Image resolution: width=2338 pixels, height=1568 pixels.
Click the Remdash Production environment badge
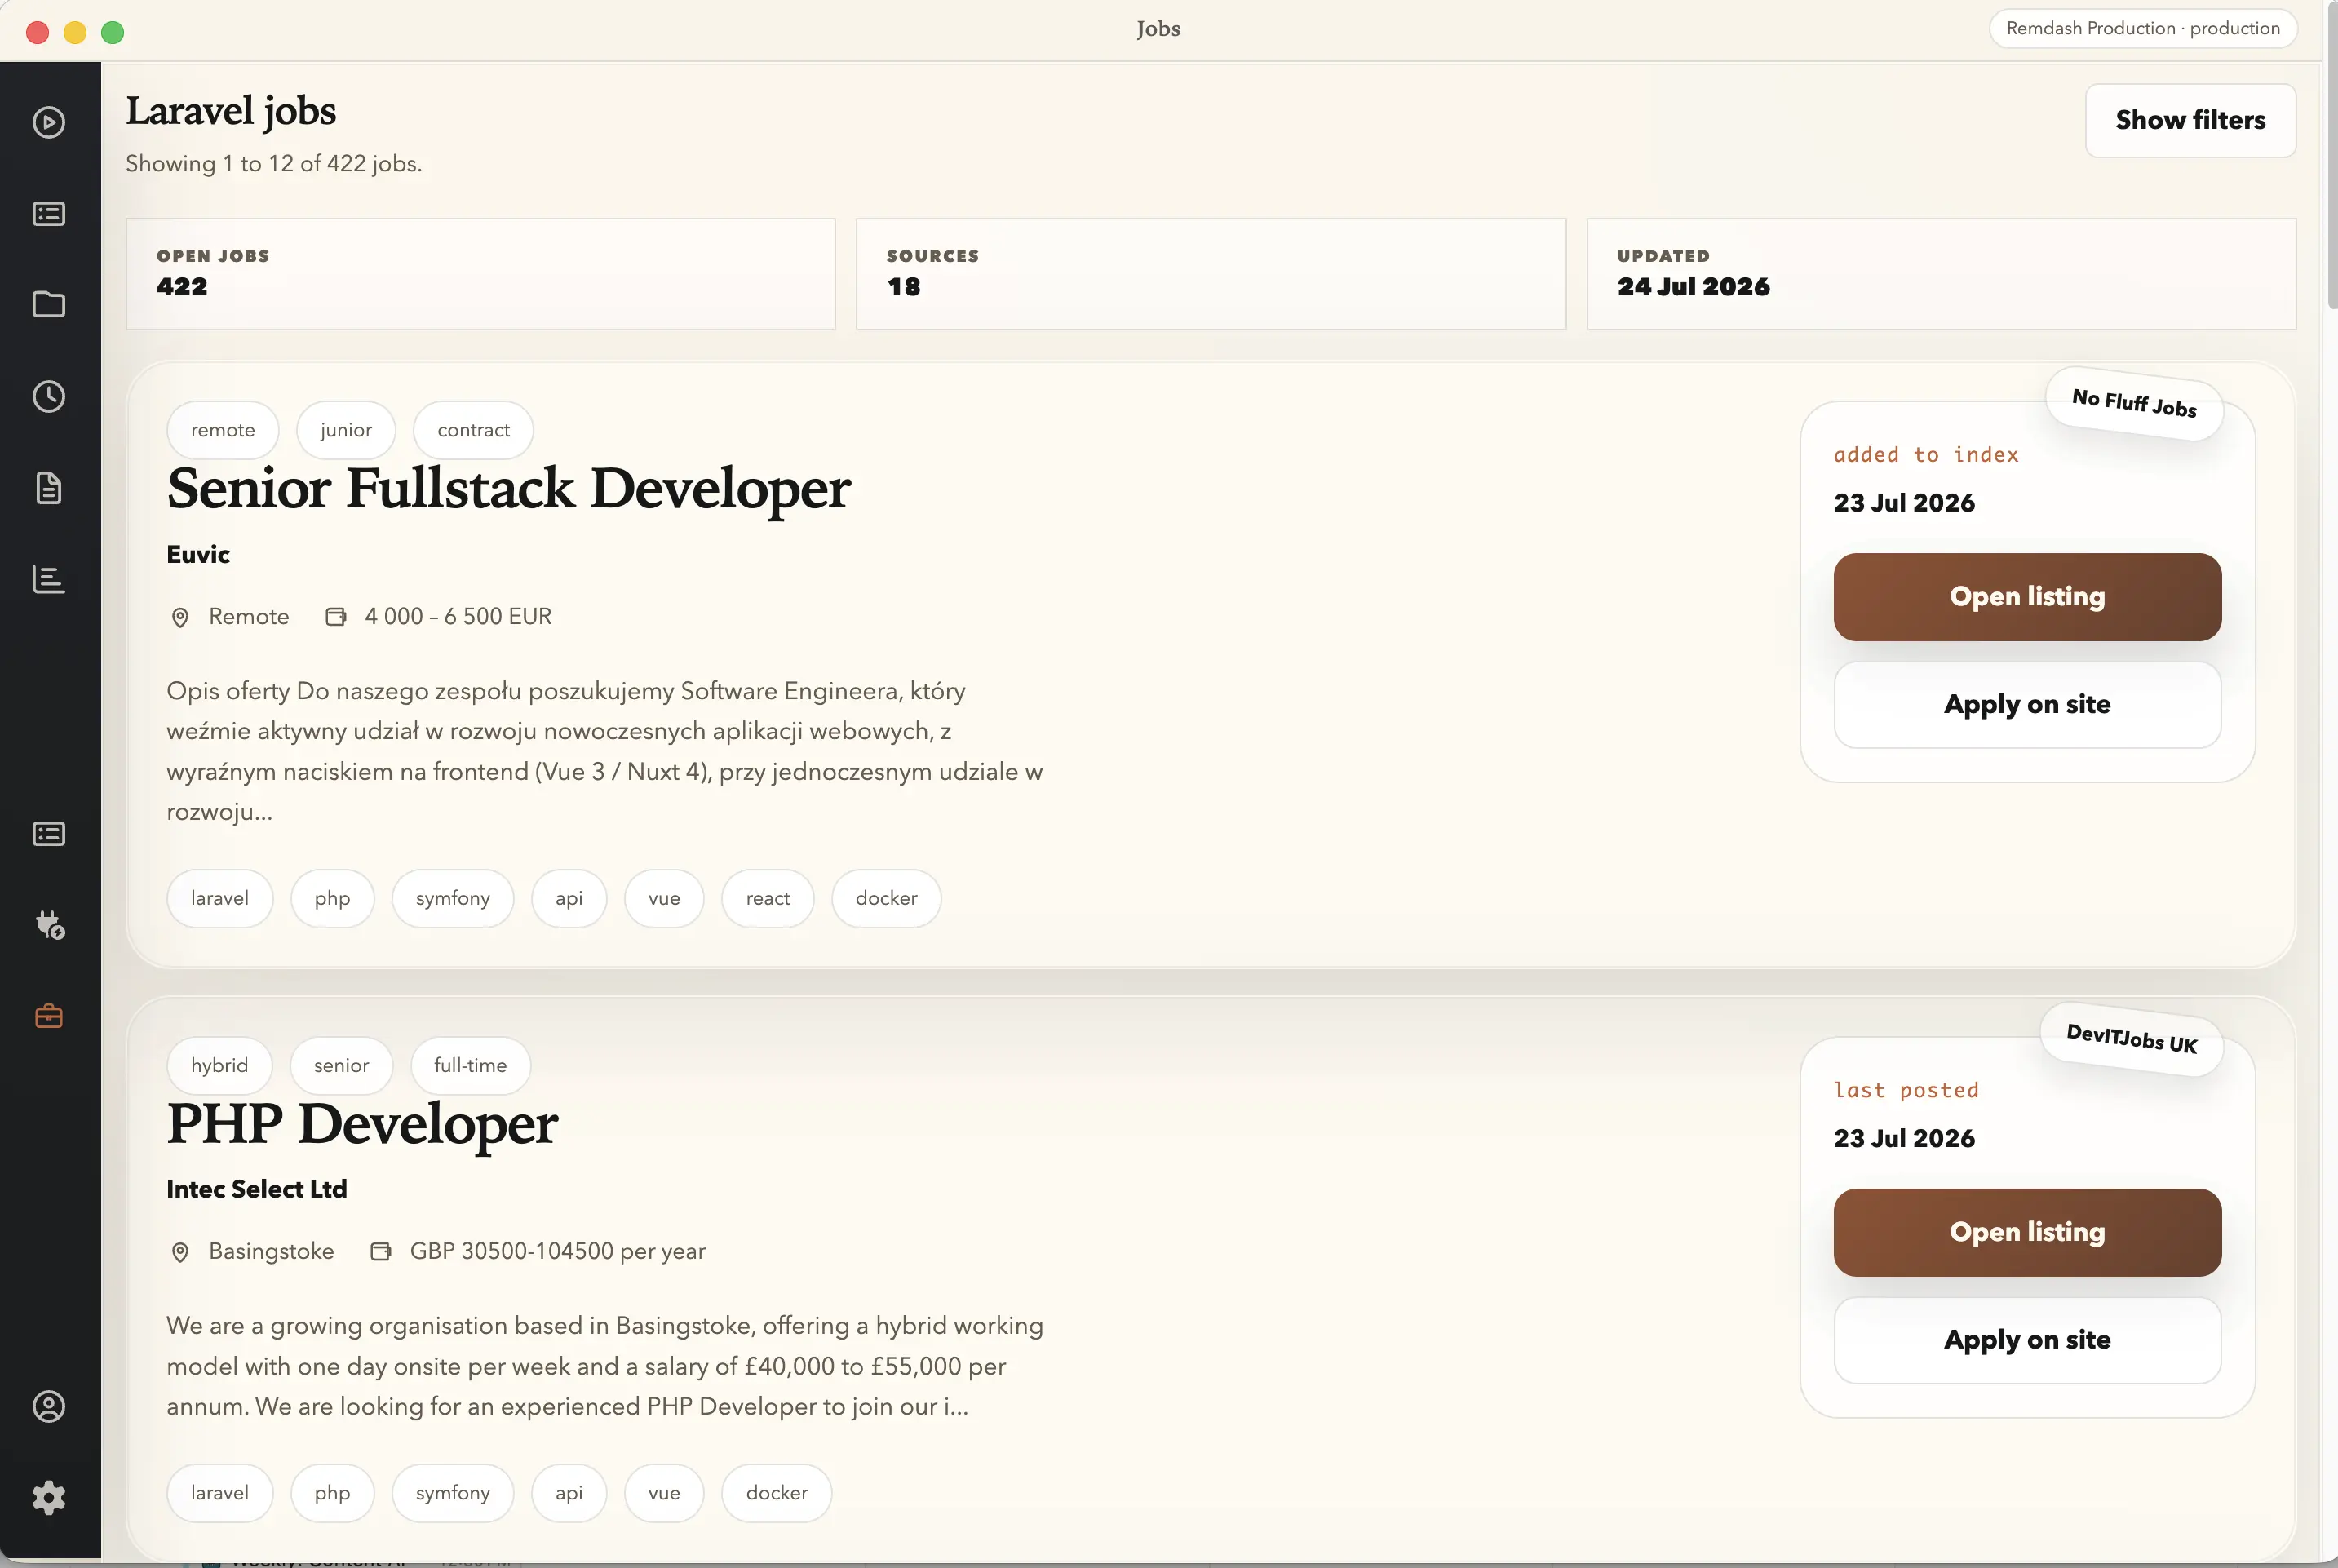pyautogui.click(x=2142, y=28)
